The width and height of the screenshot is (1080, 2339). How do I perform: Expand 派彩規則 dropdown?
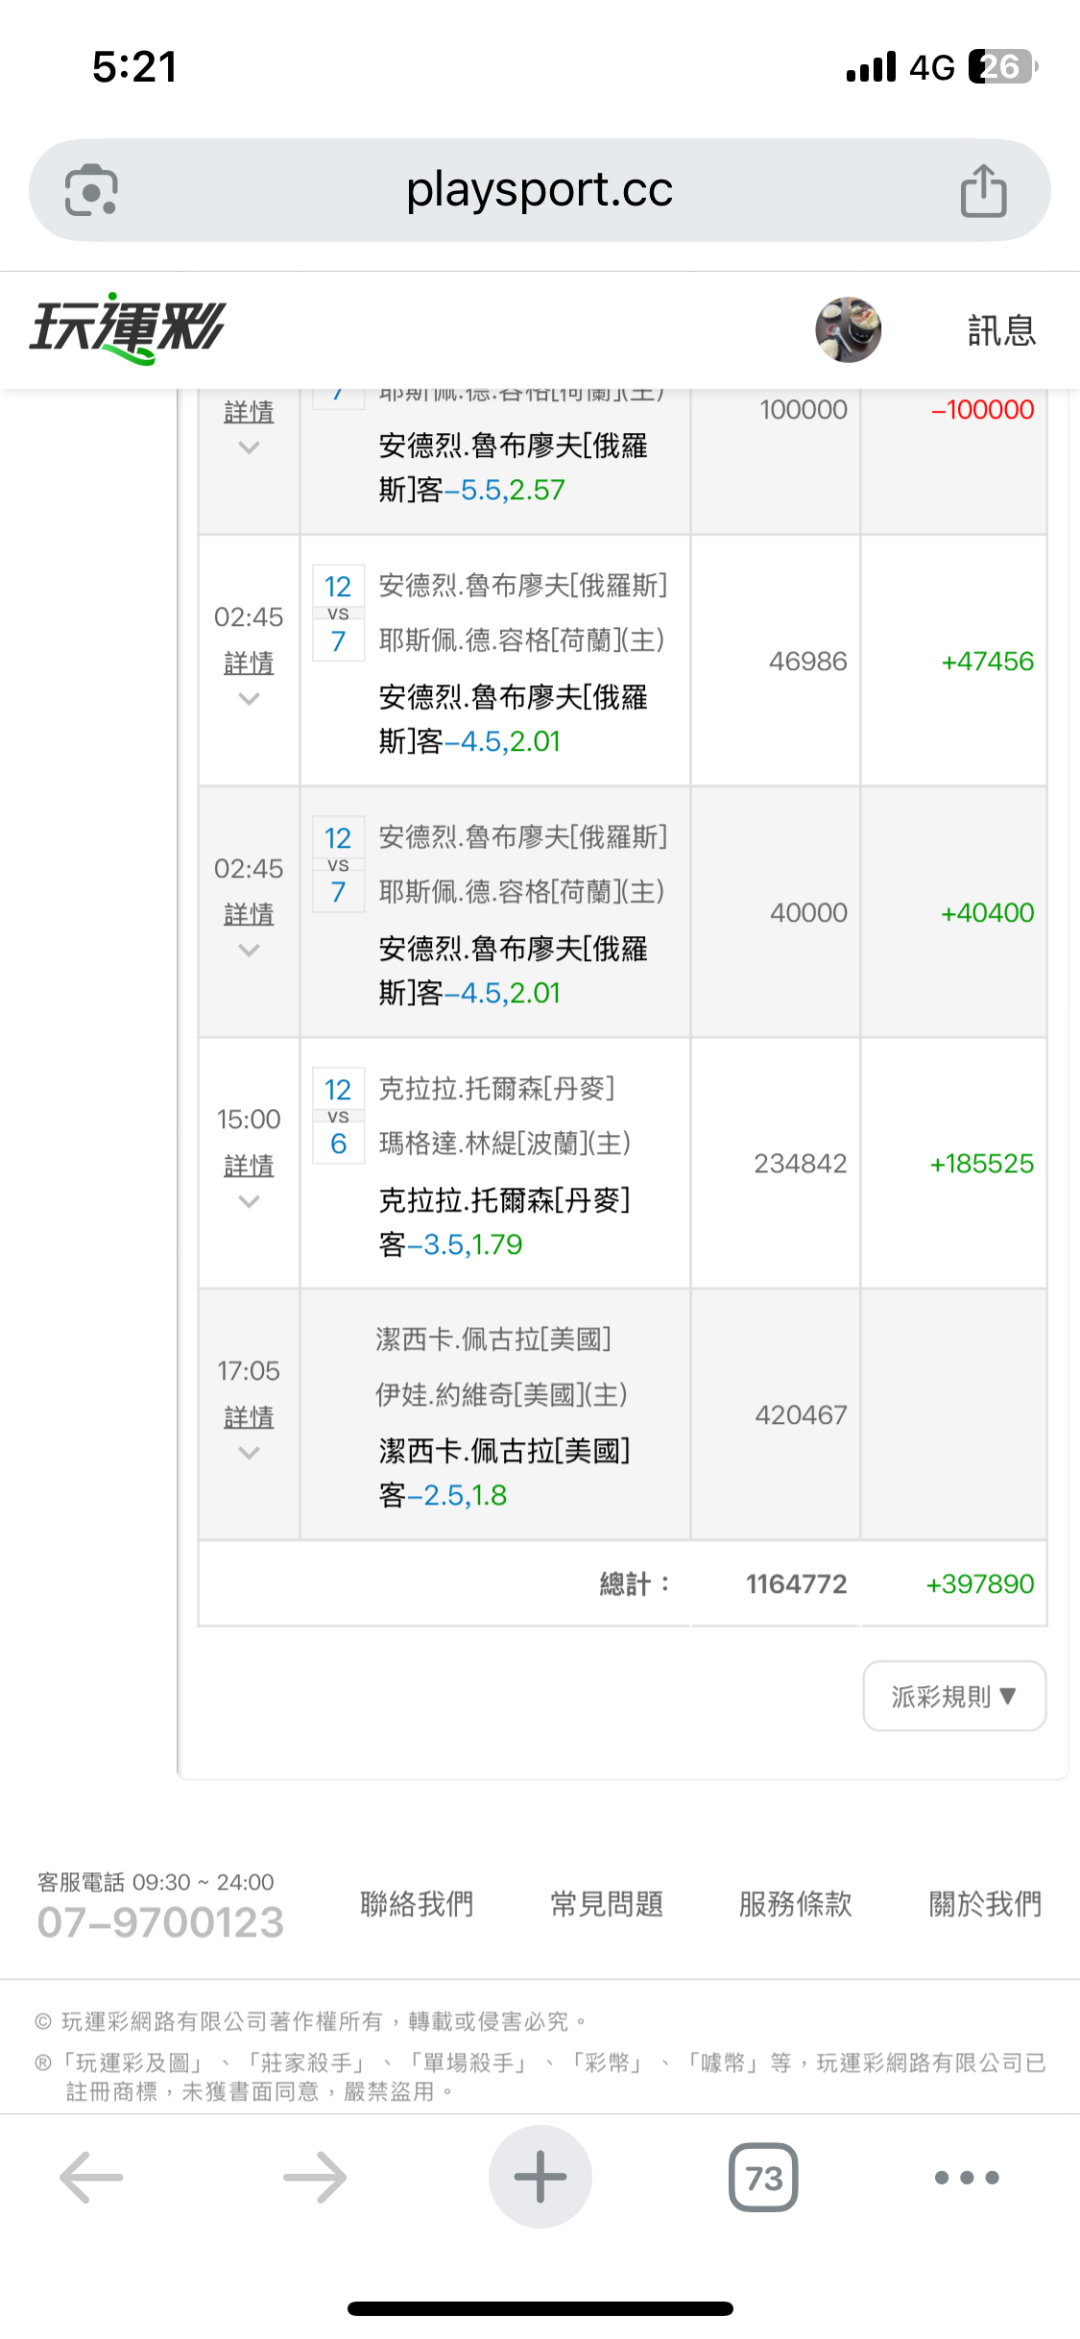[954, 1696]
